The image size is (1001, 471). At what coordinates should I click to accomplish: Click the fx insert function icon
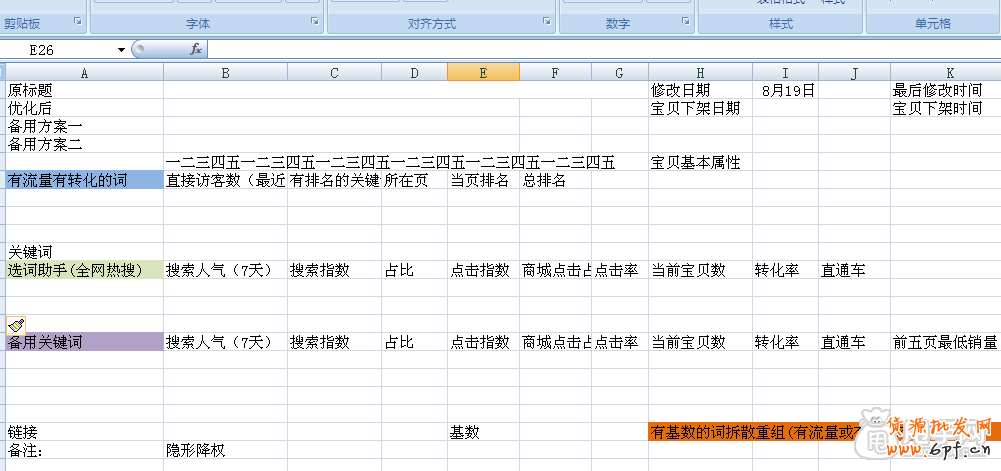[x=196, y=49]
